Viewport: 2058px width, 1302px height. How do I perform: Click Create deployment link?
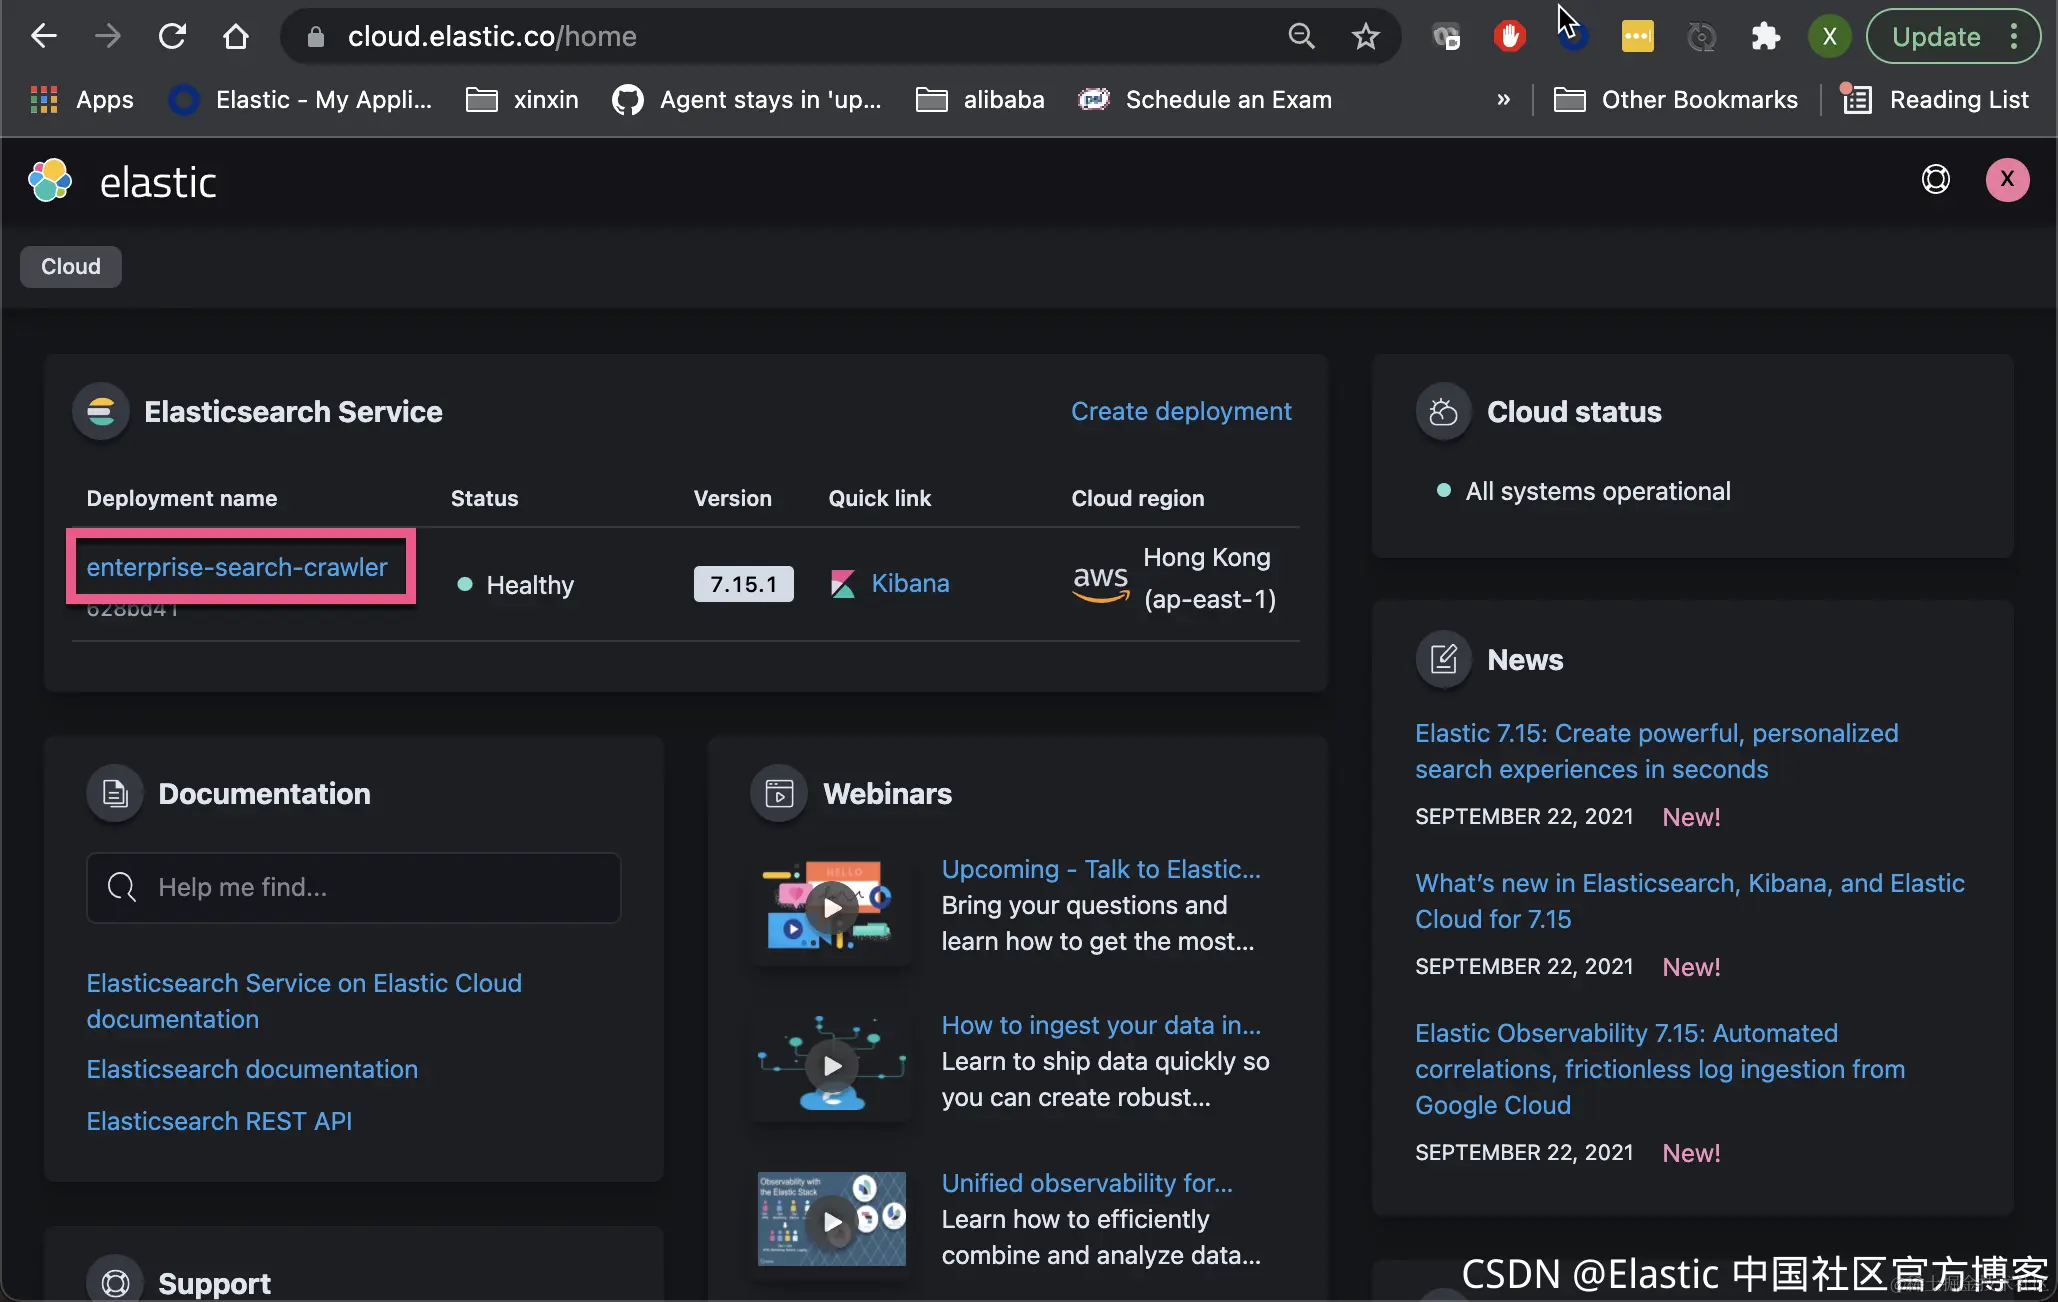tap(1181, 411)
